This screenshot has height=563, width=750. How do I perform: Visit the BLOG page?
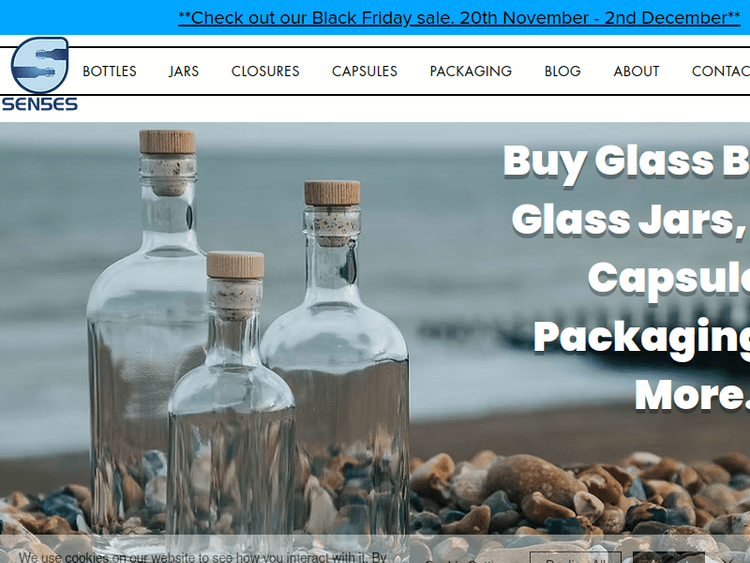click(562, 71)
